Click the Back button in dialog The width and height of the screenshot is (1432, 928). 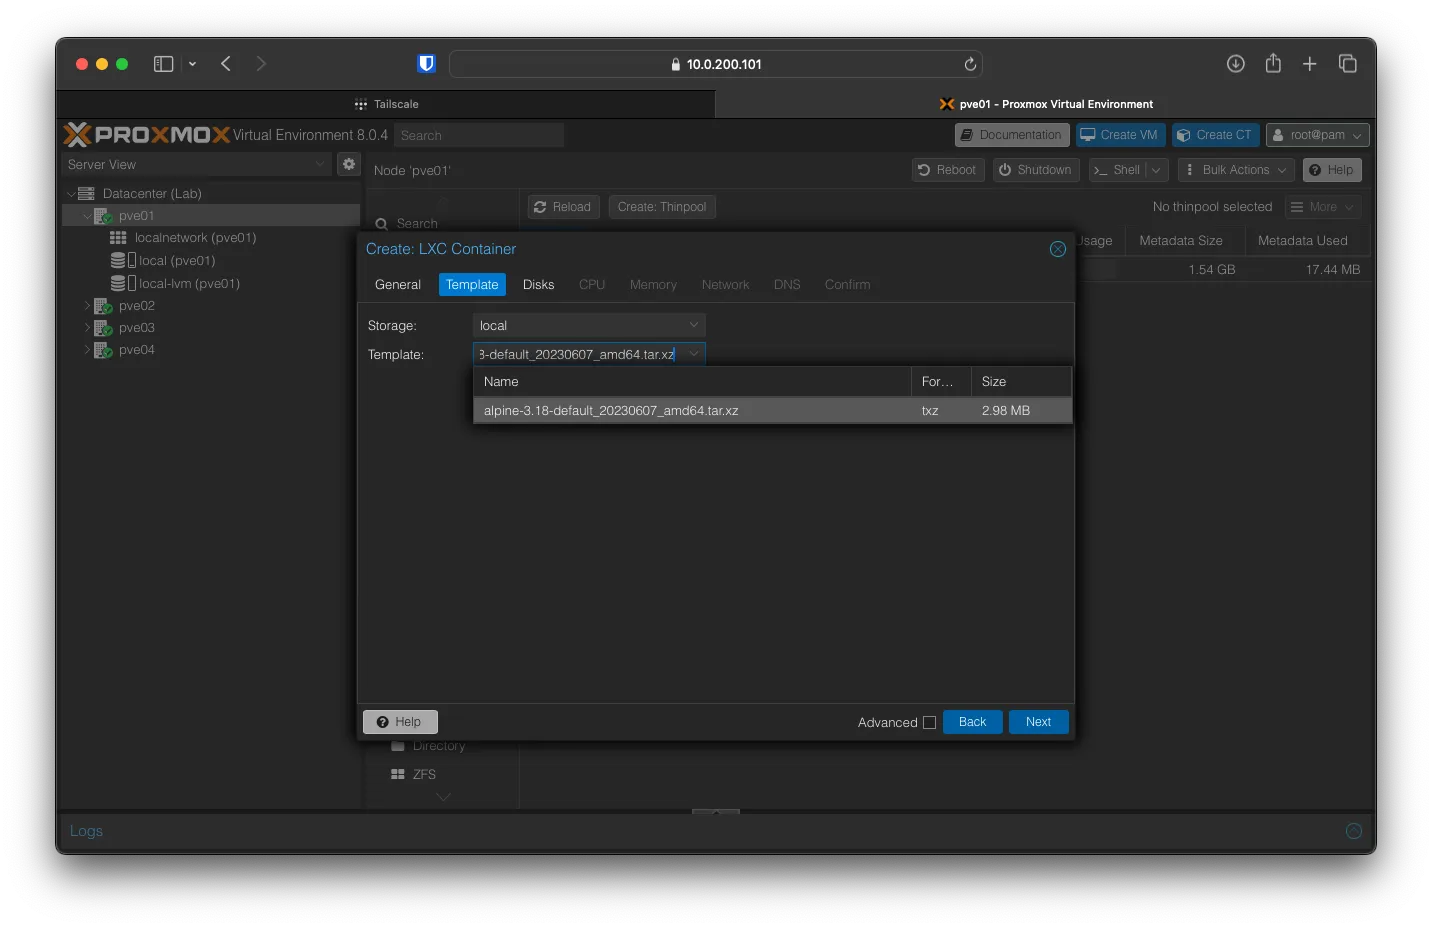coord(972,722)
